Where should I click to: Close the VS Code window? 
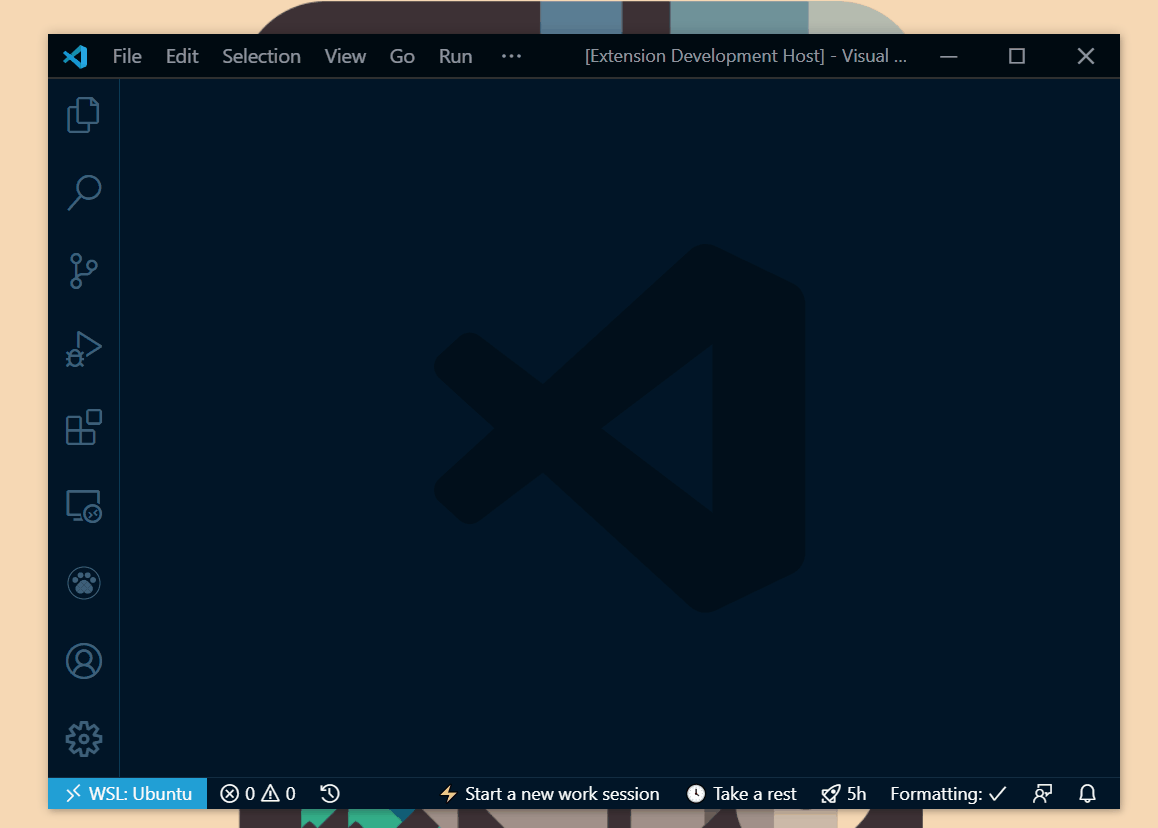(1086, 56)
